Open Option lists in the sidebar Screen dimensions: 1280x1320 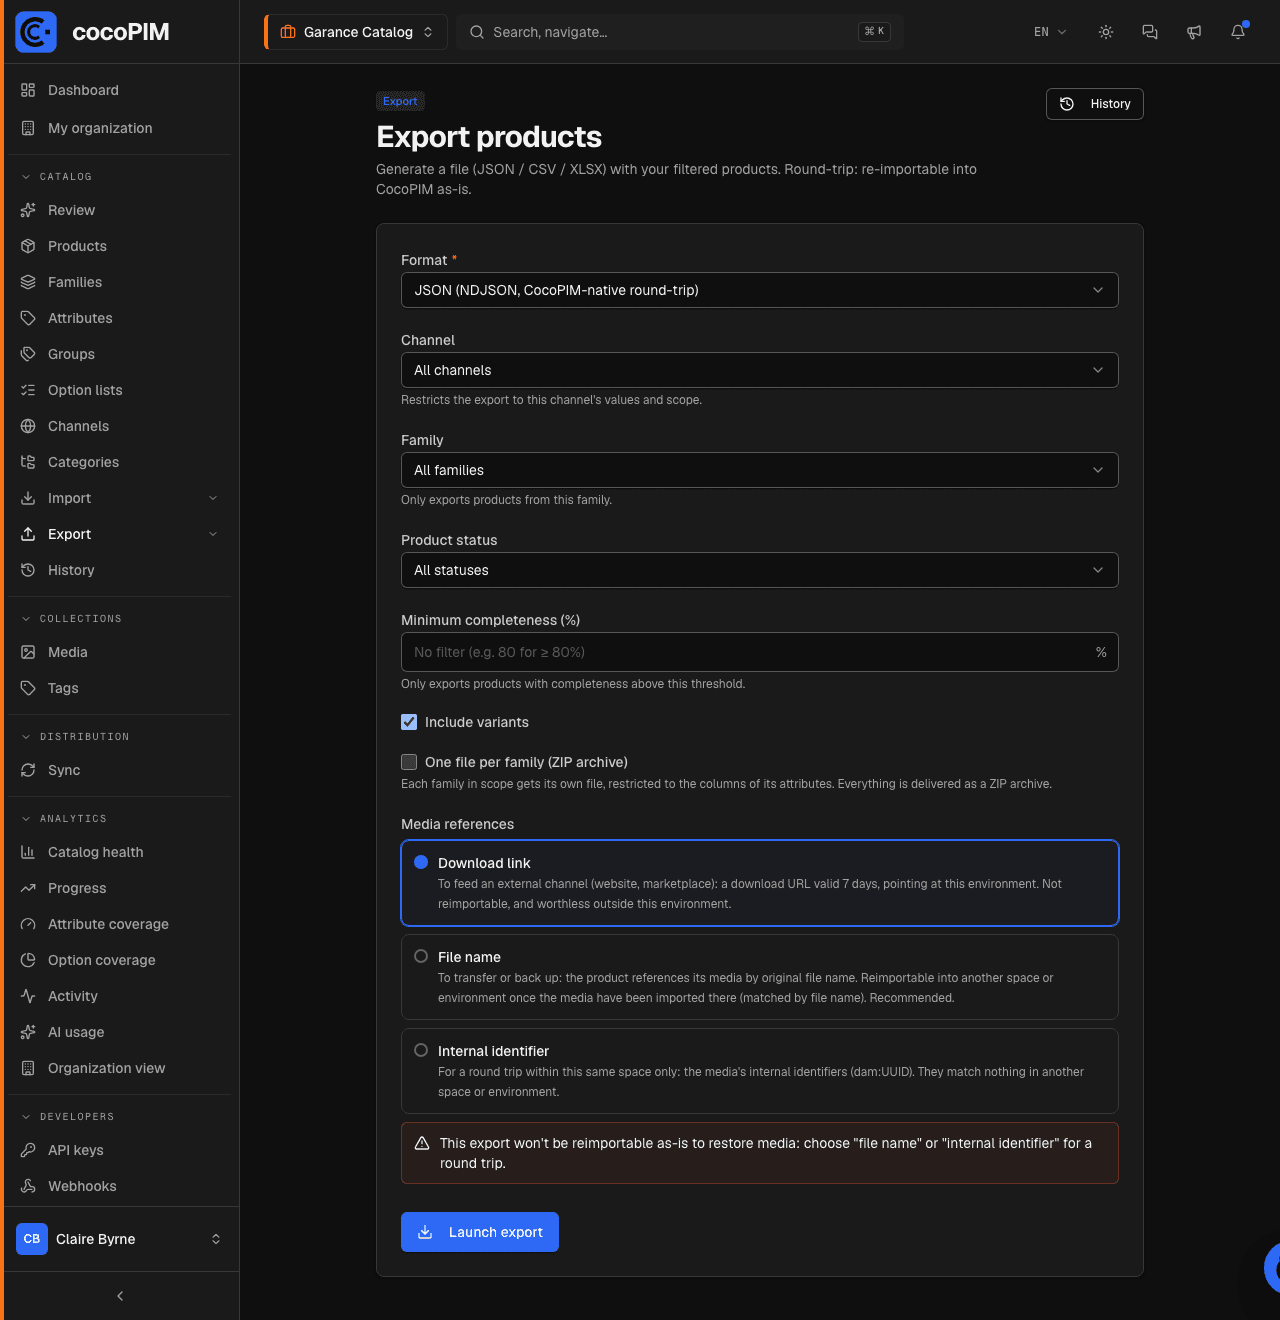[x=120, y=390]
